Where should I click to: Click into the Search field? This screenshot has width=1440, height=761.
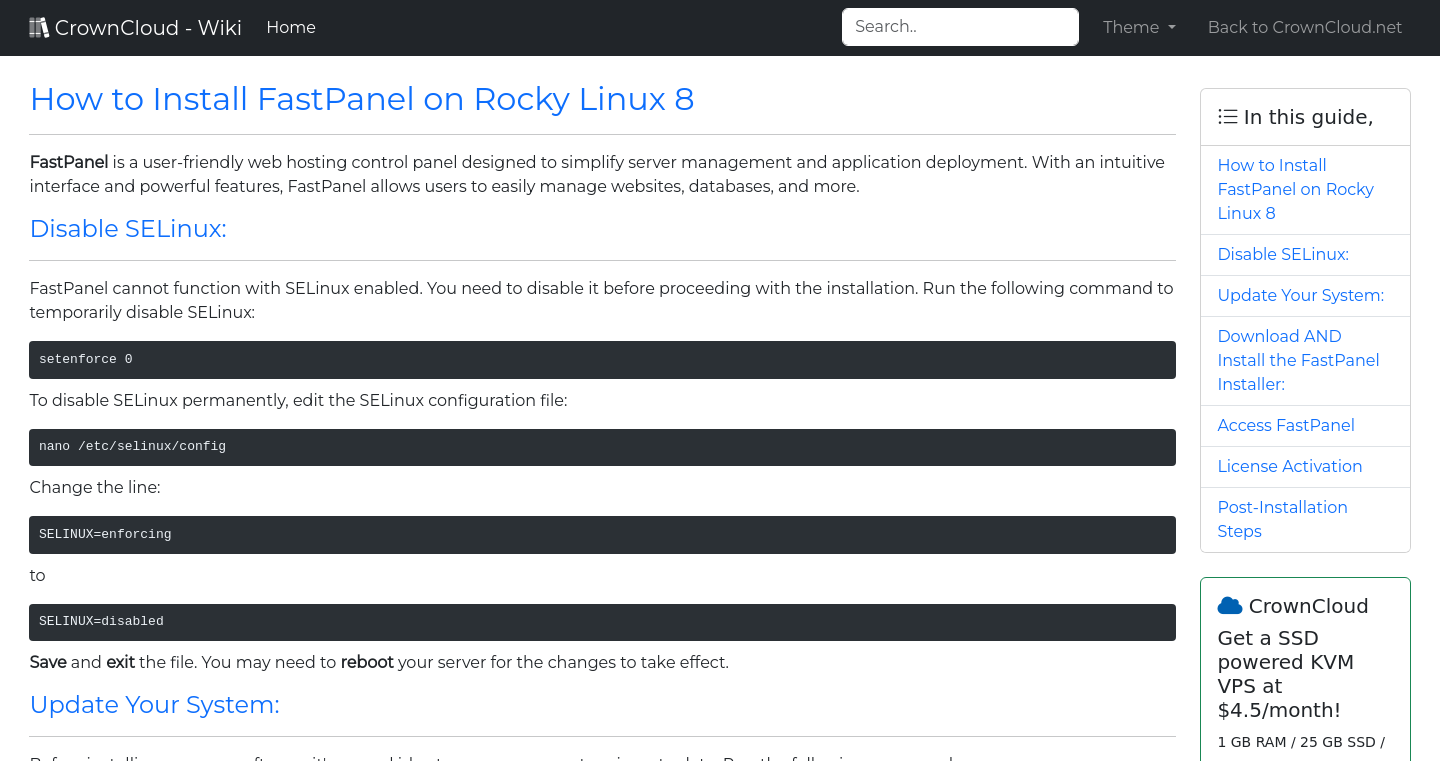(x=959, y=27)
